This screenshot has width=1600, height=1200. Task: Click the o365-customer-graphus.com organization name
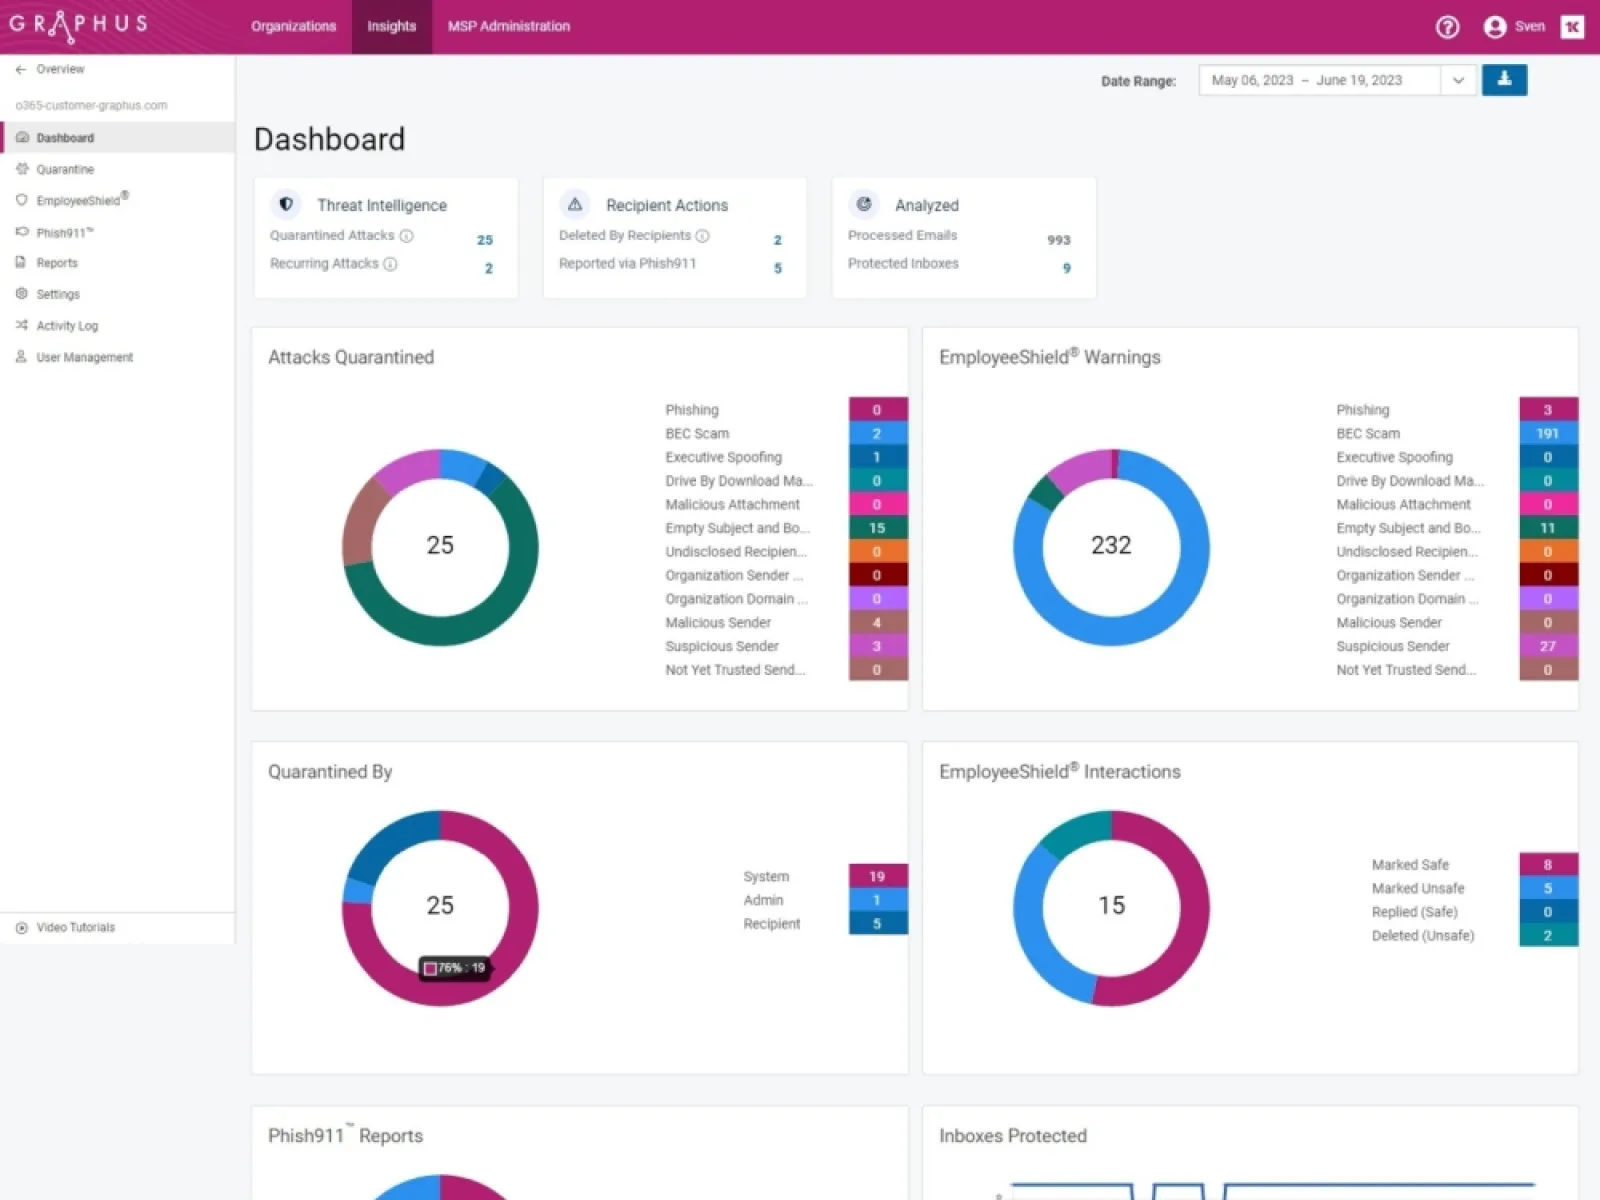(x=91, y=105)
